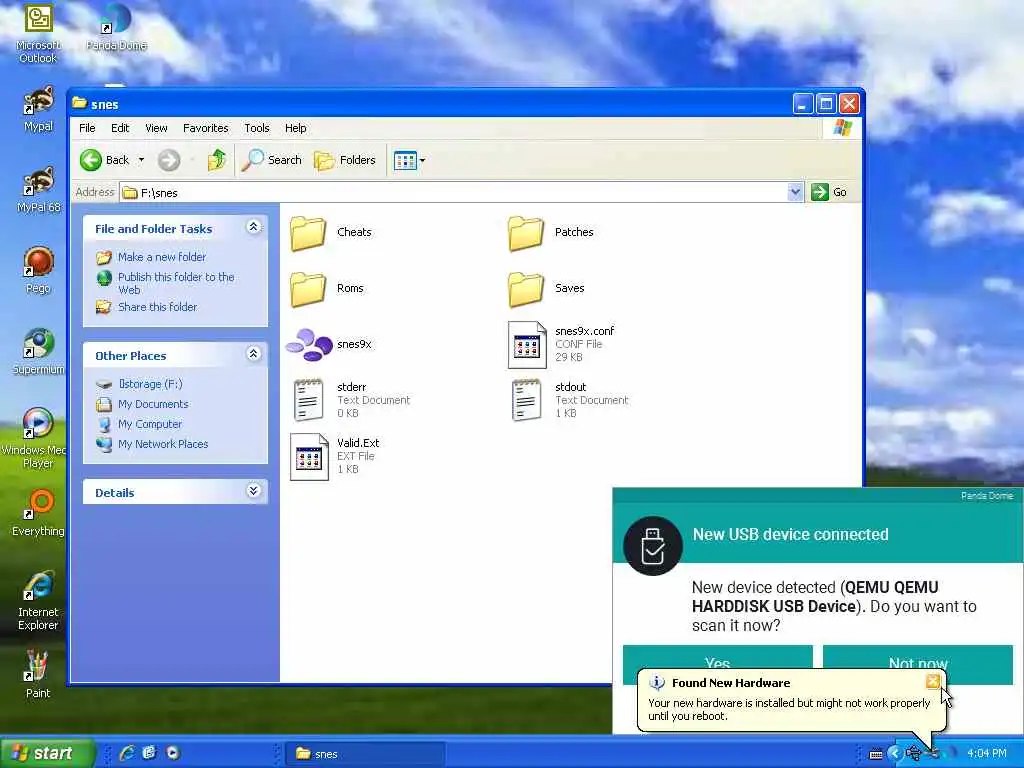
Task: Click the F:\snes address field
Action: click(454, 192)
